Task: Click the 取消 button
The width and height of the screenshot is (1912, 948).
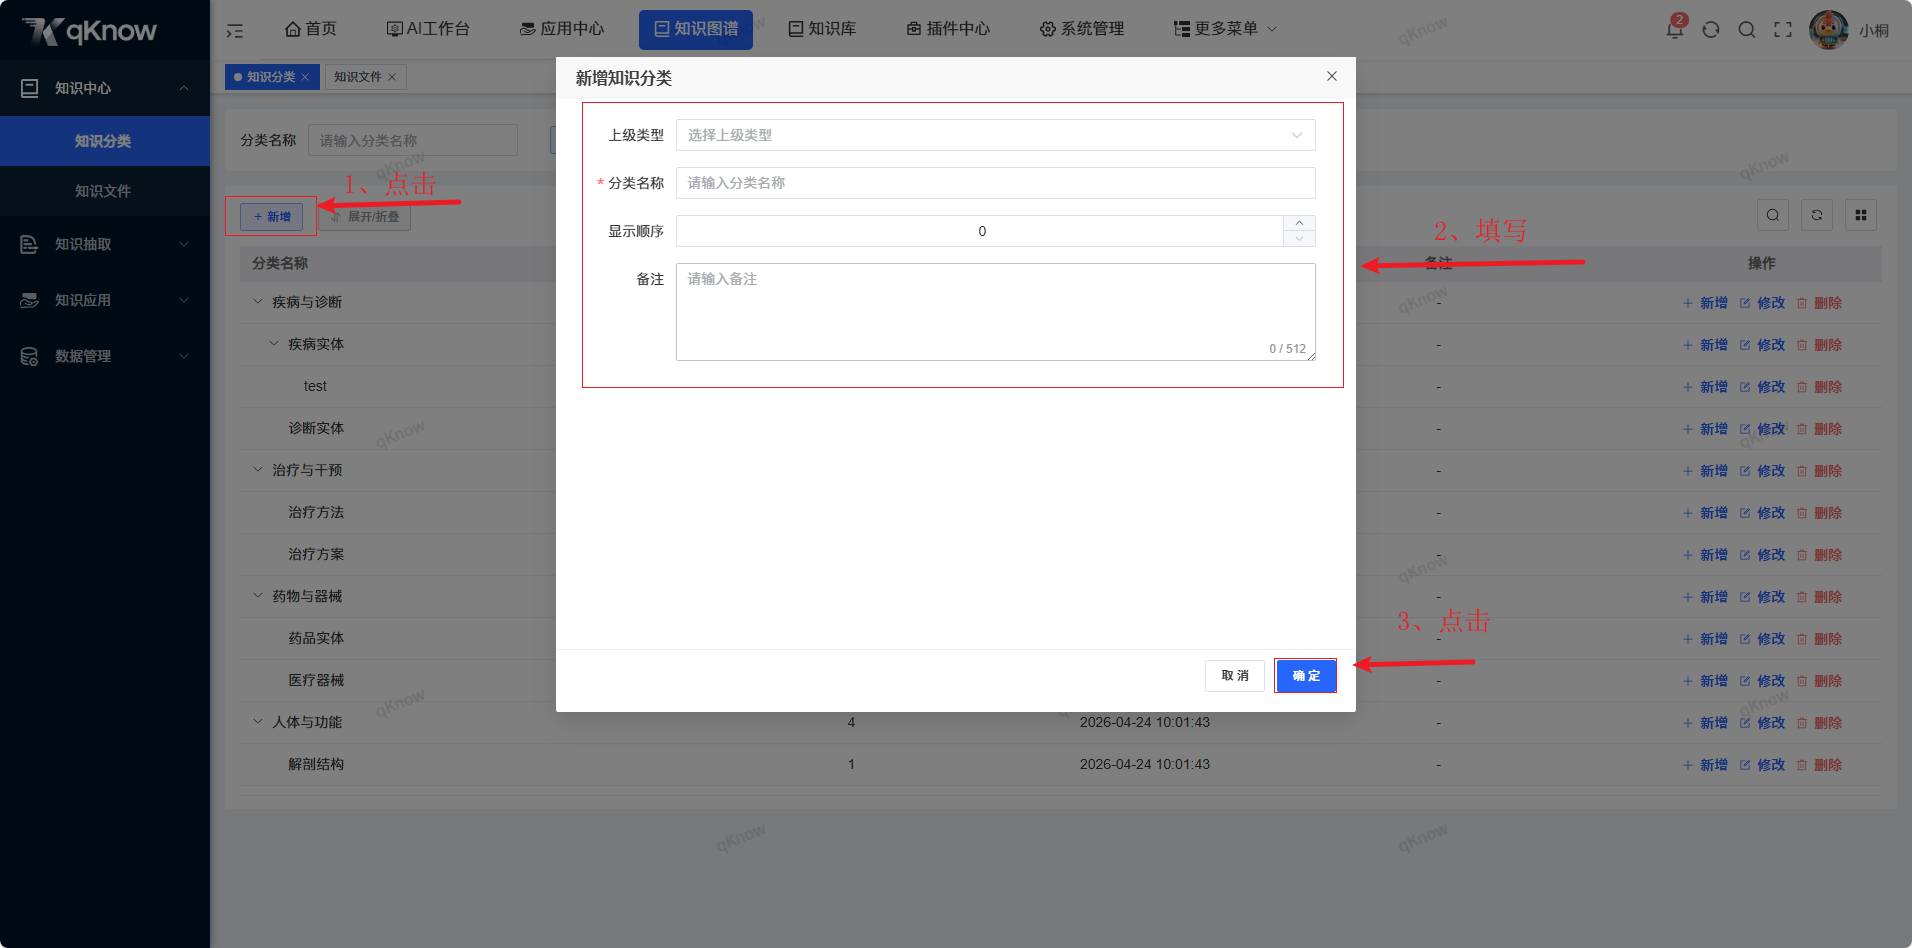Action: (1235, 676)
